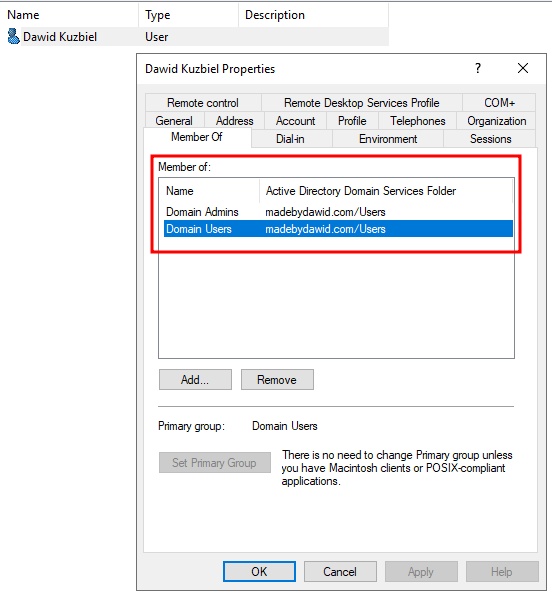Click the Remove button

pos(277,380)
